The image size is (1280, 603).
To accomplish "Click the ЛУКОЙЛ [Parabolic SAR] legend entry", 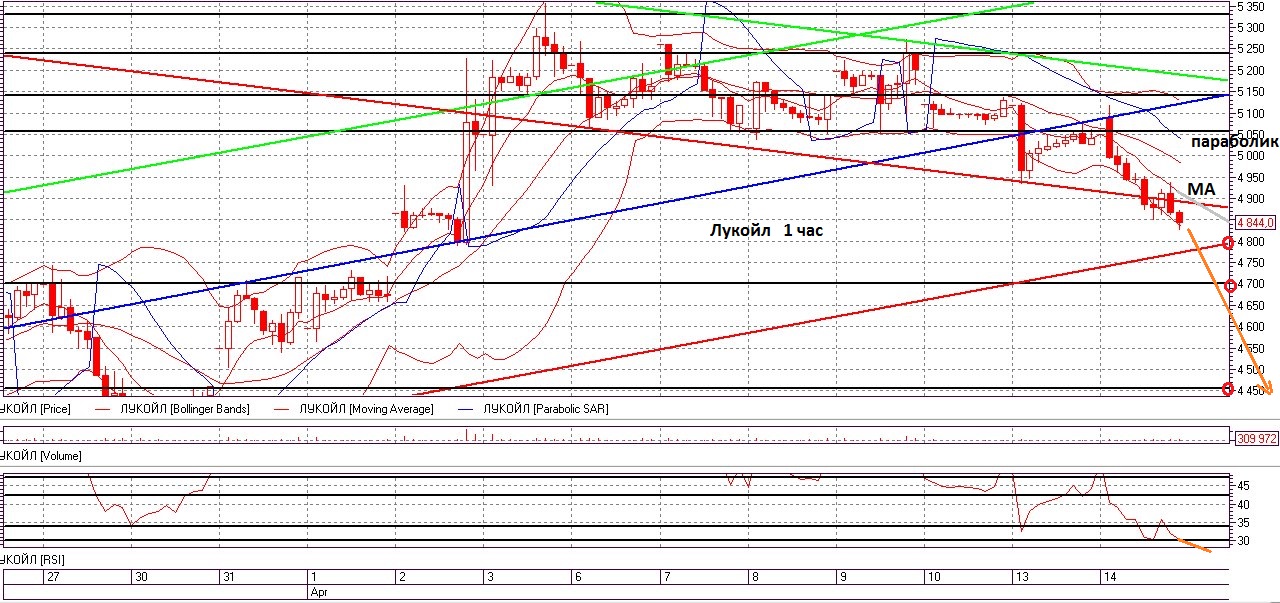I will tap(545, 409).
